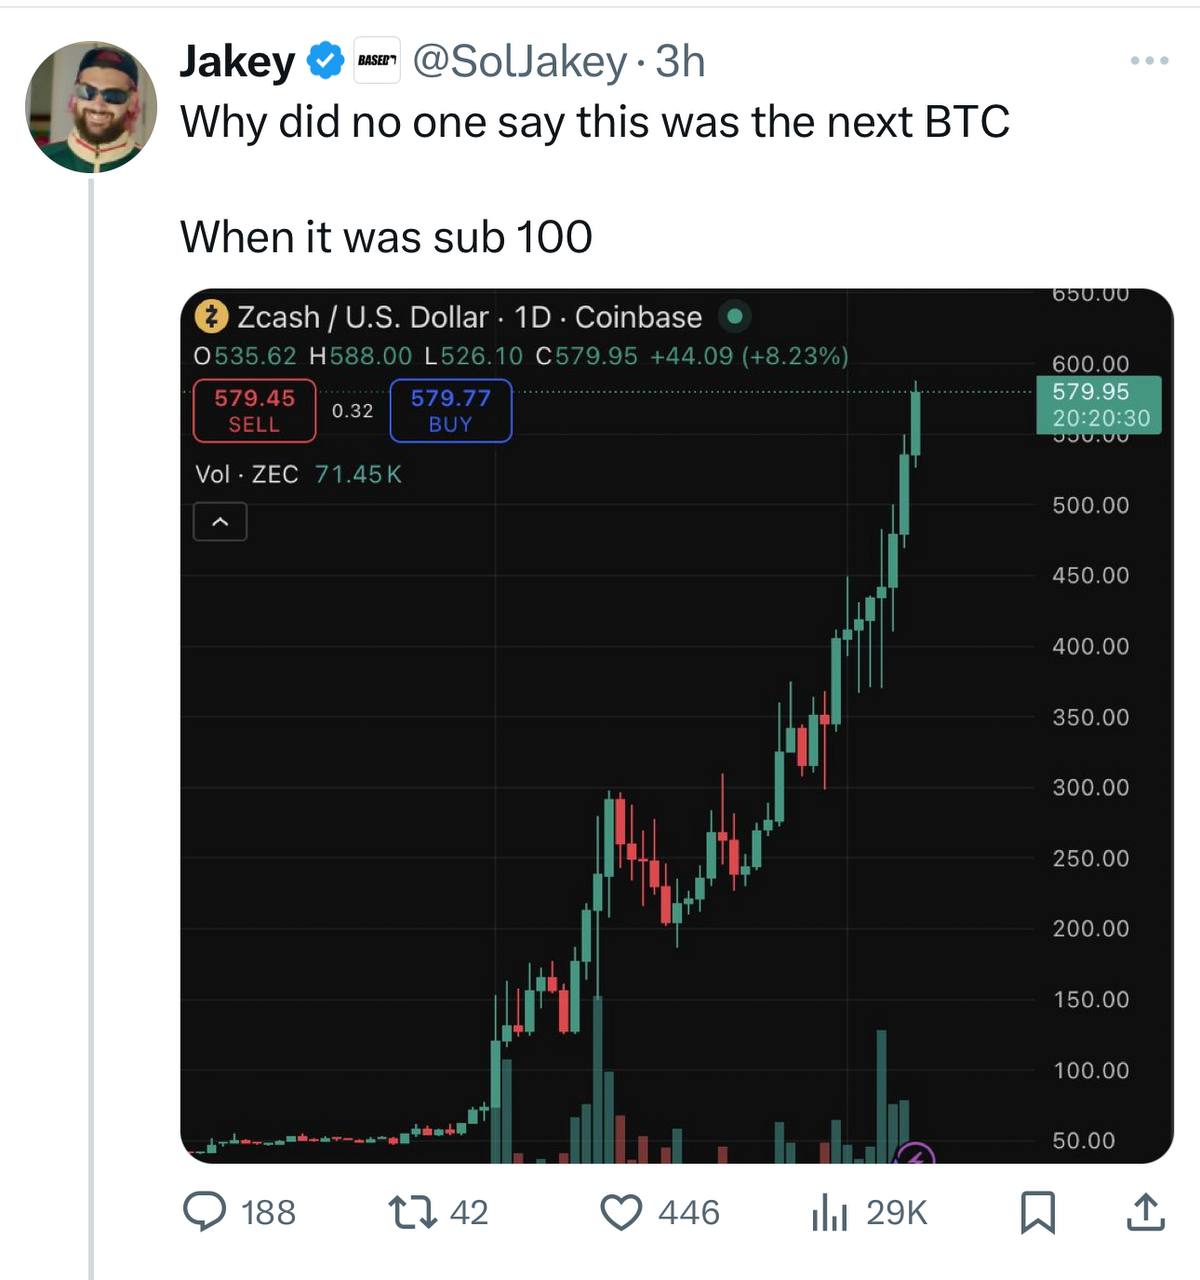The image size is (1200, 1280).
Task: Open Jakey's profile avatar photo
Action: click(x=91, y=107)
